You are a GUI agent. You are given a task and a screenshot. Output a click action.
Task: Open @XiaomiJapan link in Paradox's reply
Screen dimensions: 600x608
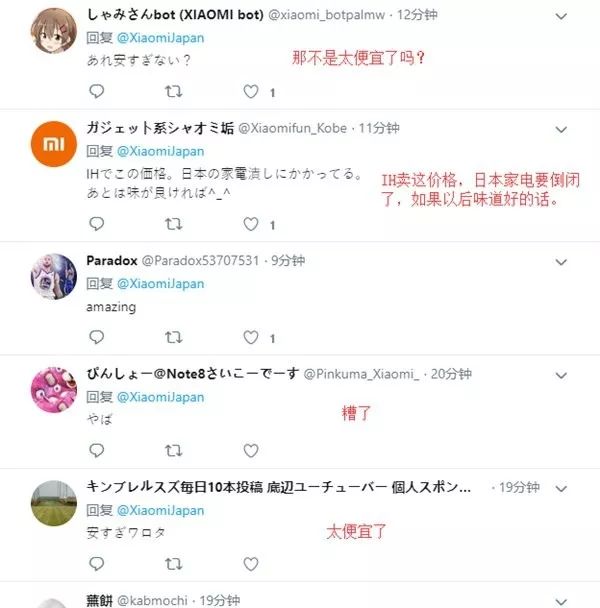(x=161, y=284)
